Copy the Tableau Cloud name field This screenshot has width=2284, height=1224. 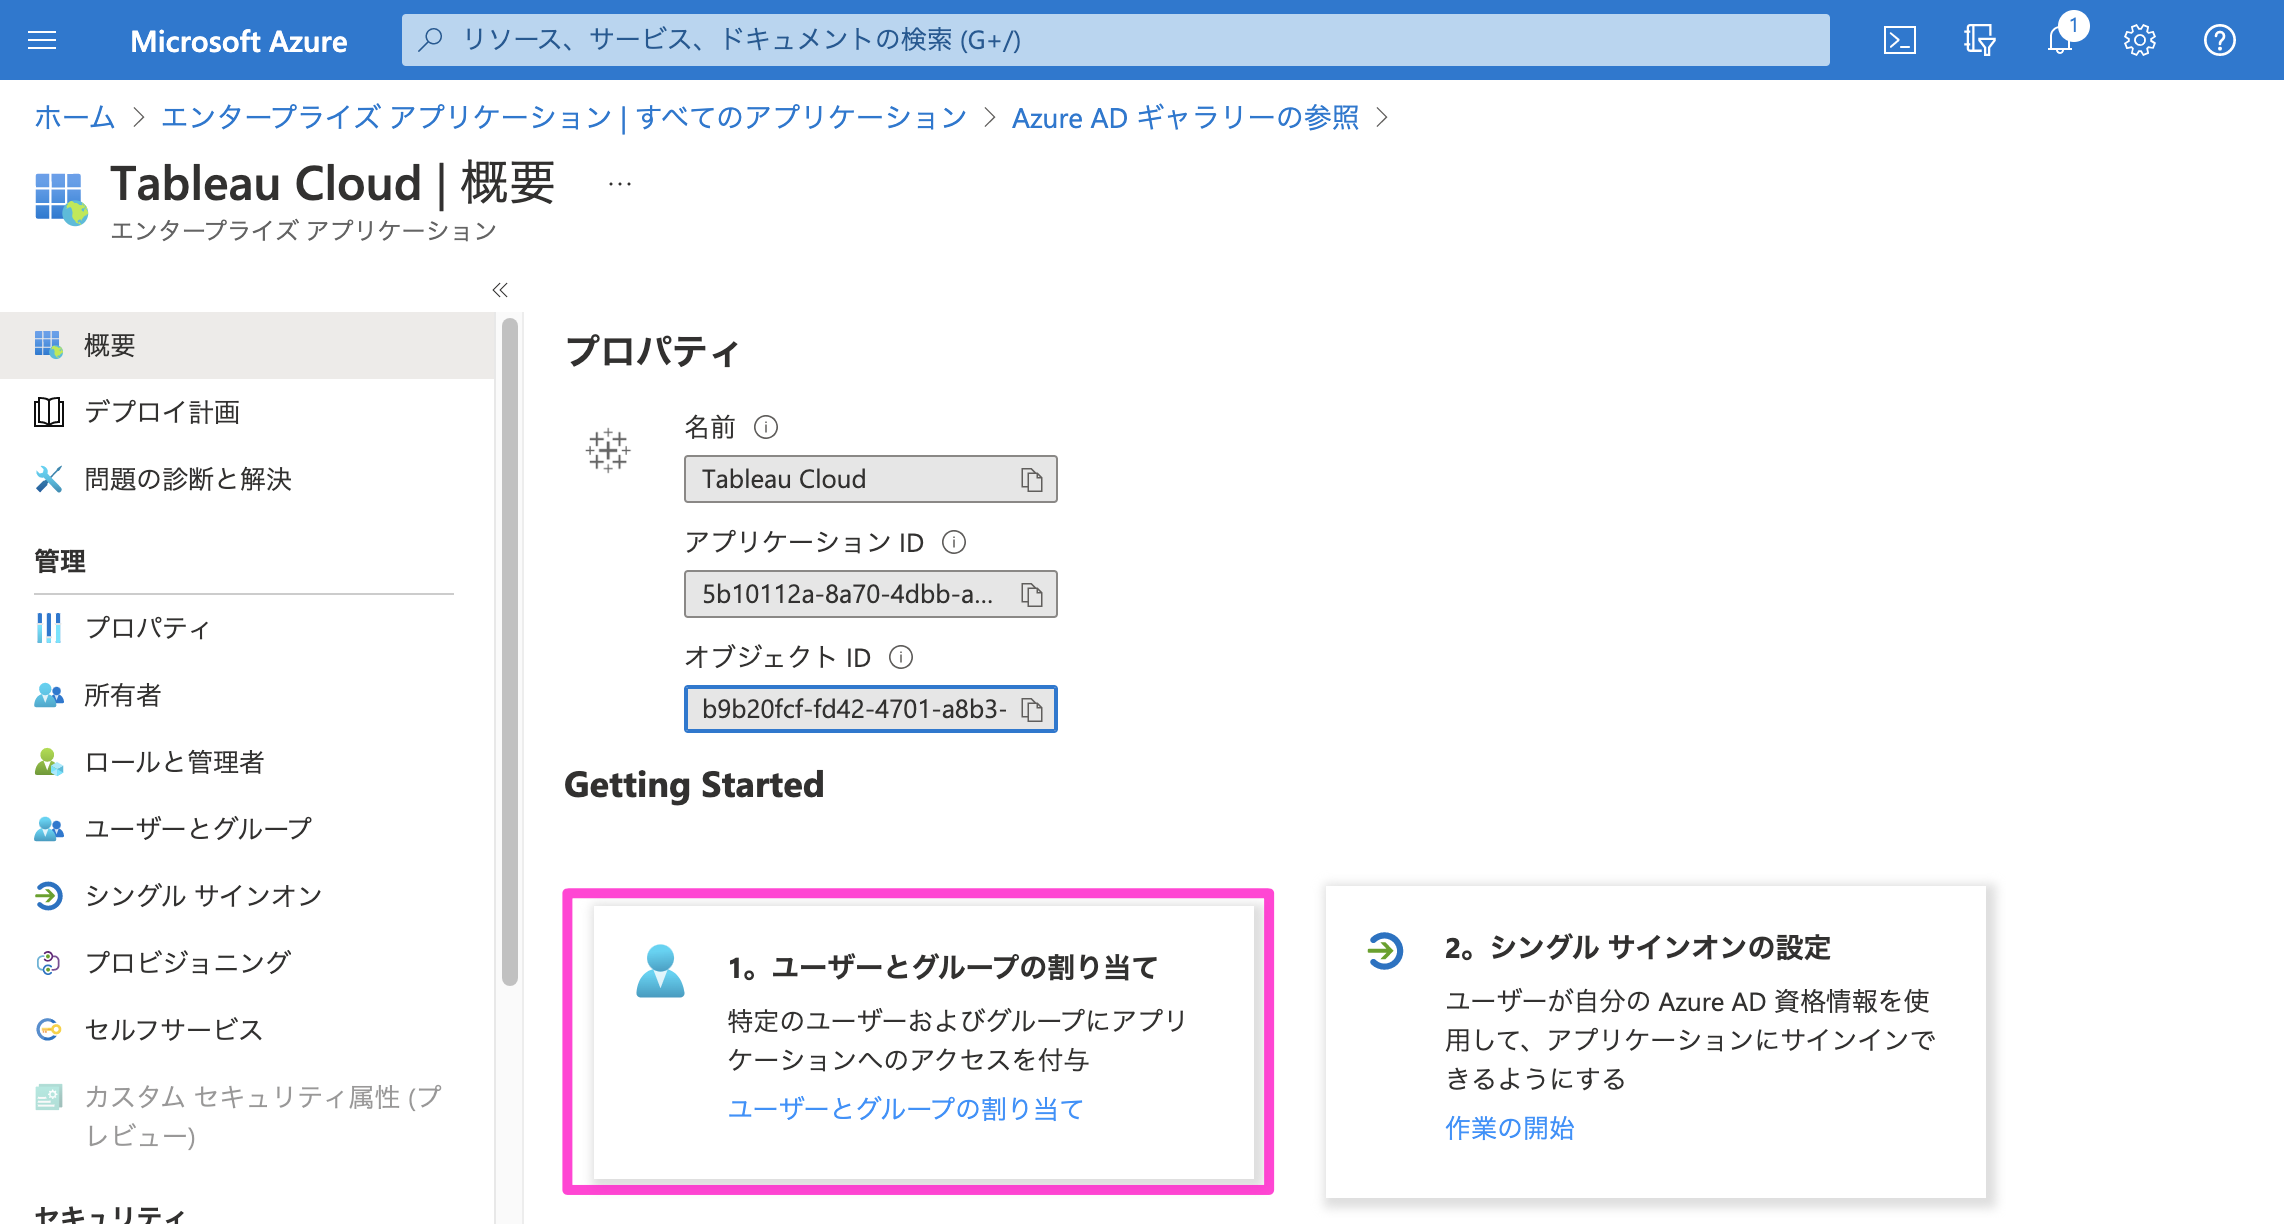pyautogui.click(x=1032, y=479)
